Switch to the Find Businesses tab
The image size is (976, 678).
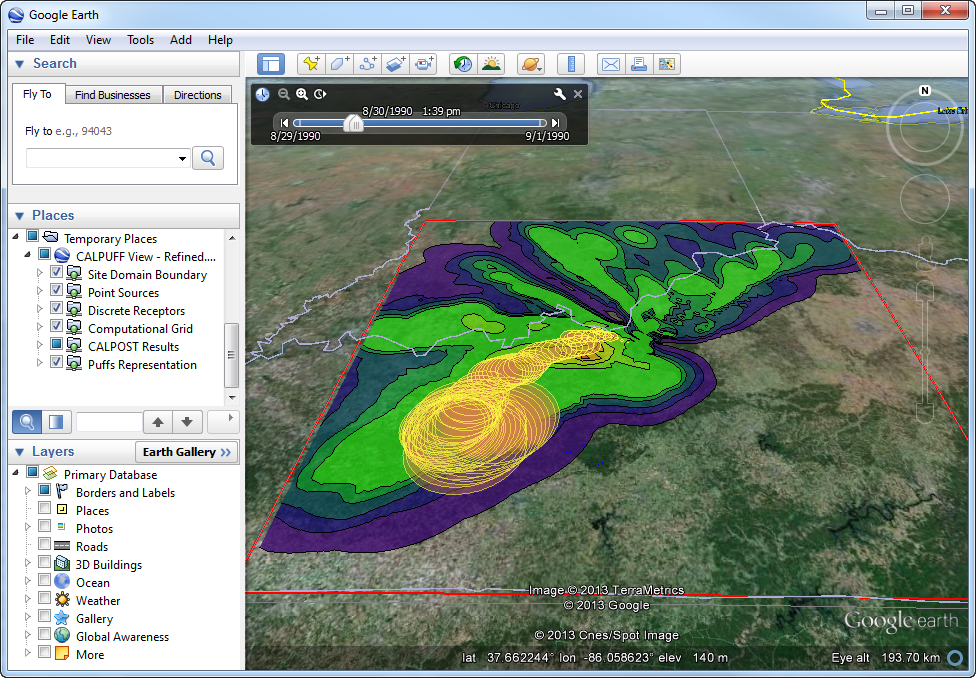113,95
